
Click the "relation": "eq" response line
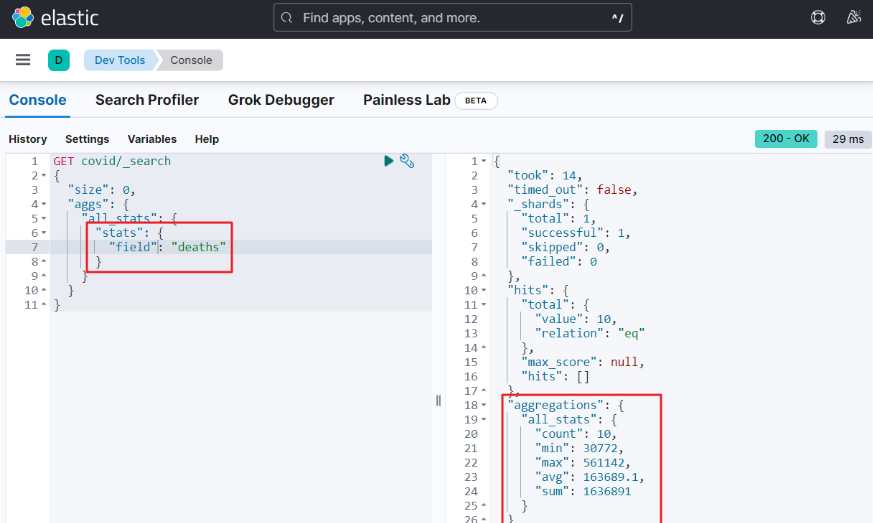point(590,333)
